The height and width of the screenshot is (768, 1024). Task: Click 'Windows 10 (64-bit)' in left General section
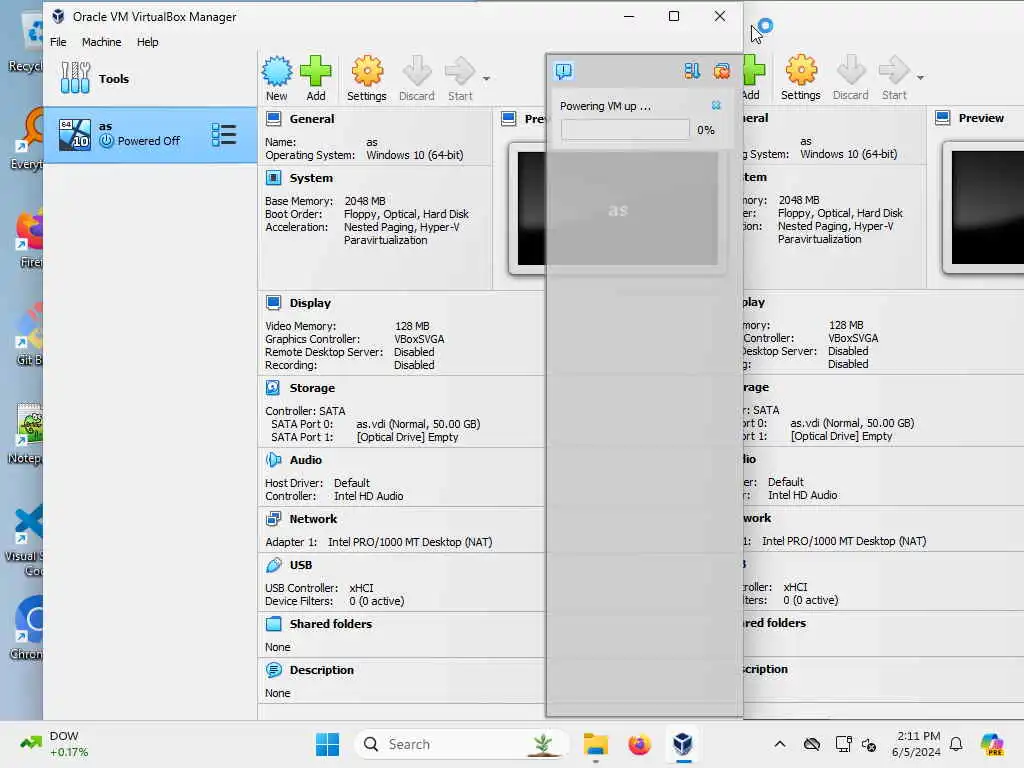pyautogui.click(x=415, y=155)
